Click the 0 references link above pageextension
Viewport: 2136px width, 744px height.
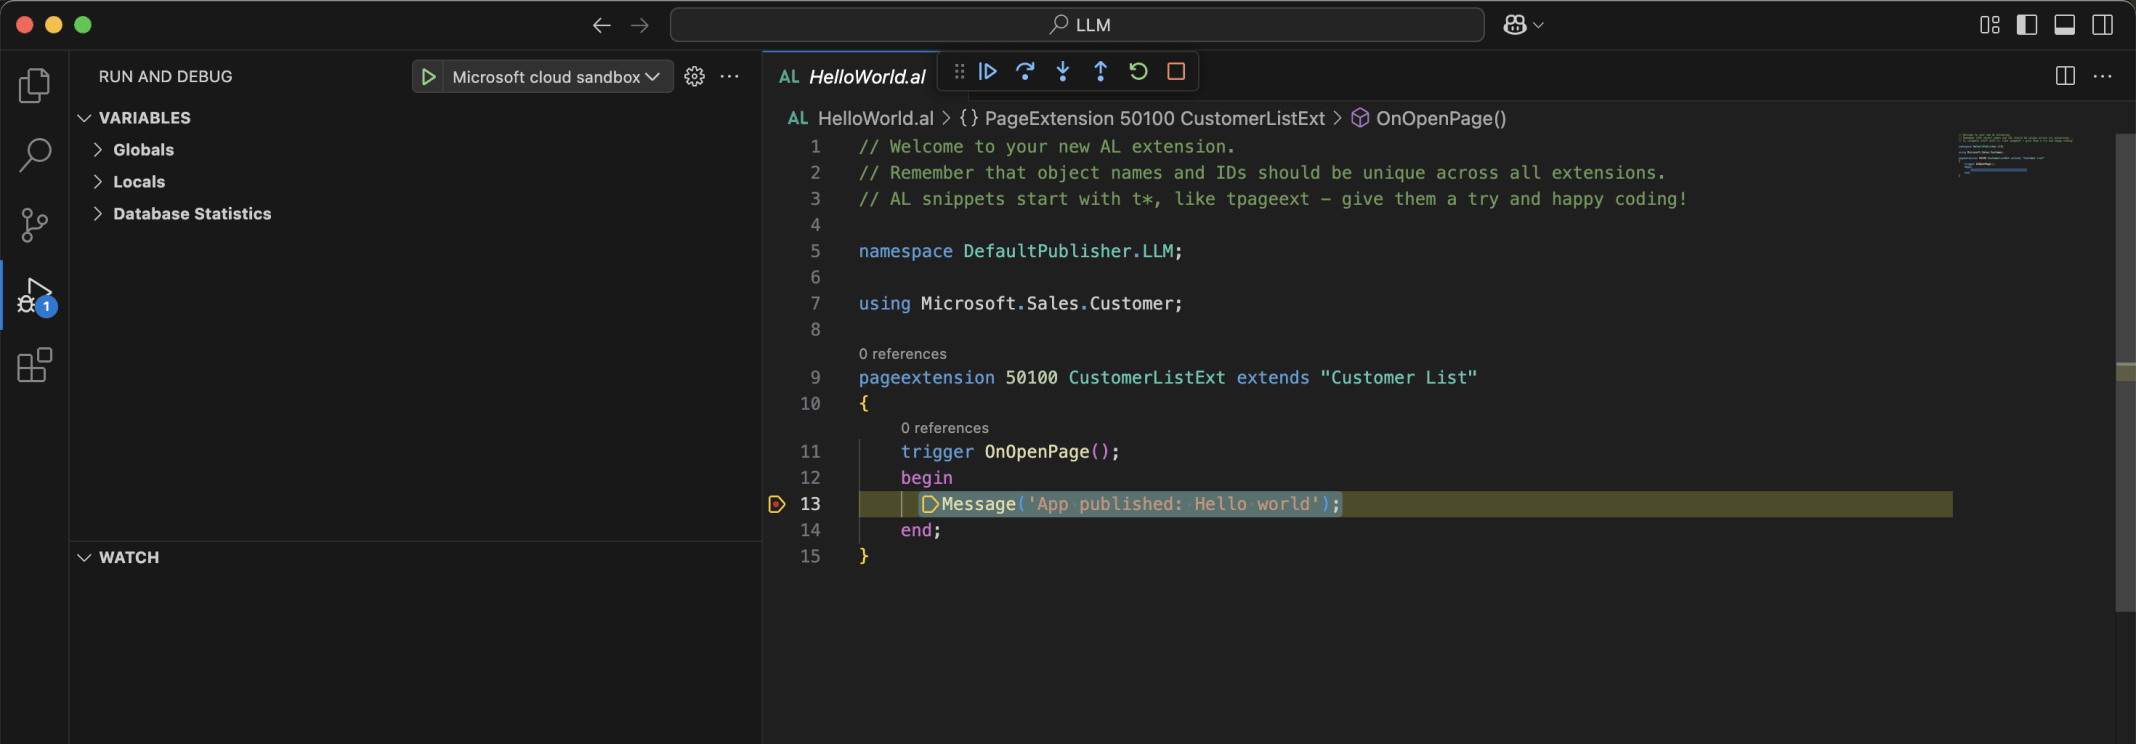coord(902,354)
